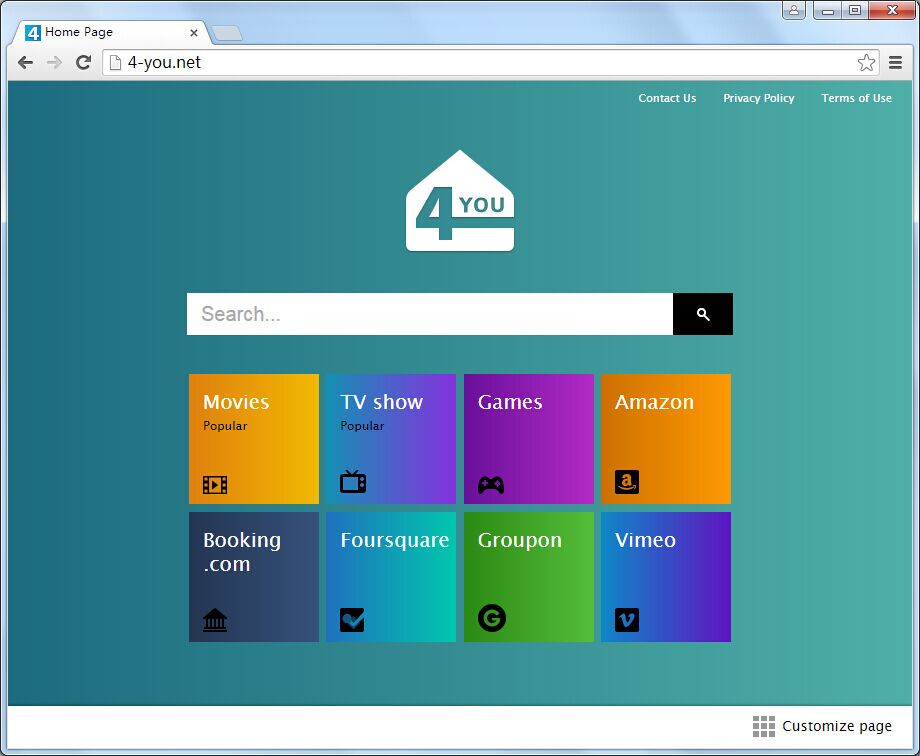
Task: Click Popular label under Movies
Action: coord(225,426)
